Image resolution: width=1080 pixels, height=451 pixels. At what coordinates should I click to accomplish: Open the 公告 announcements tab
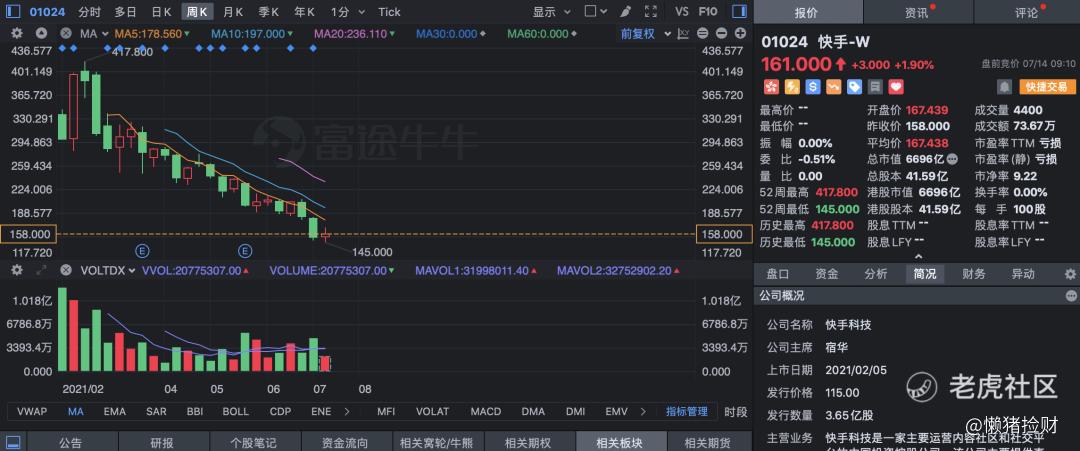[70, 442]
